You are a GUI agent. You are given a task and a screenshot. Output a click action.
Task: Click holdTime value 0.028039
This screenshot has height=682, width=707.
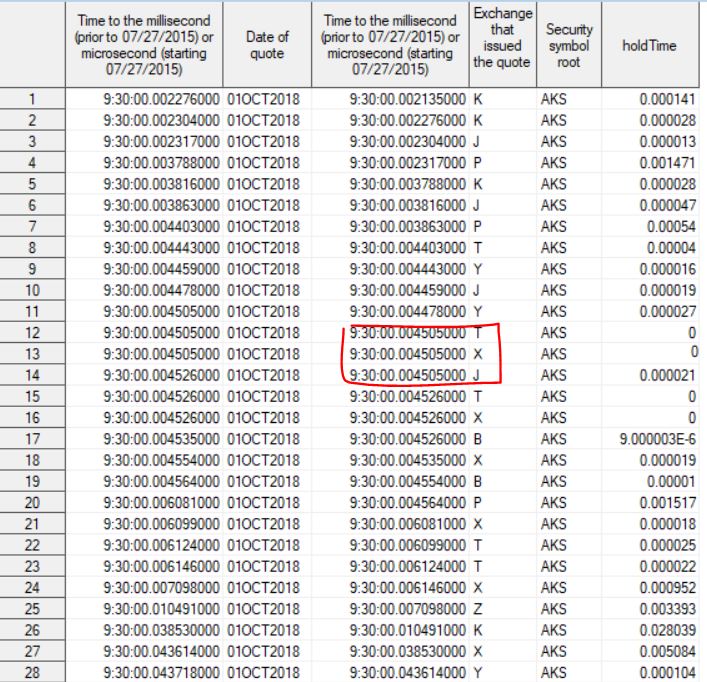pos(667,630)
